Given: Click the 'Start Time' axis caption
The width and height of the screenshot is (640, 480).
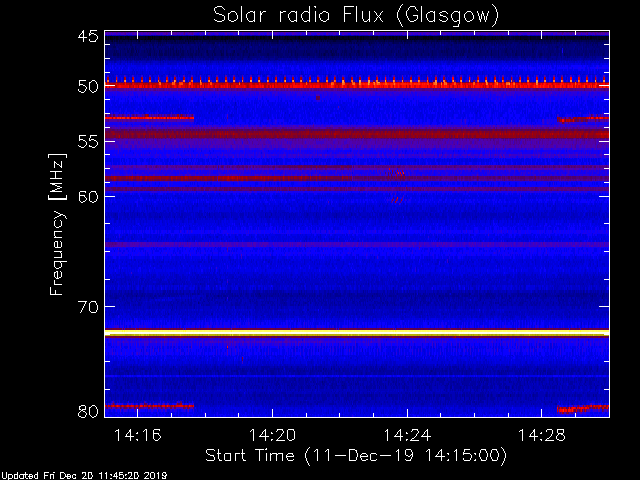Looking at the screenshot, I should point(249,455).
